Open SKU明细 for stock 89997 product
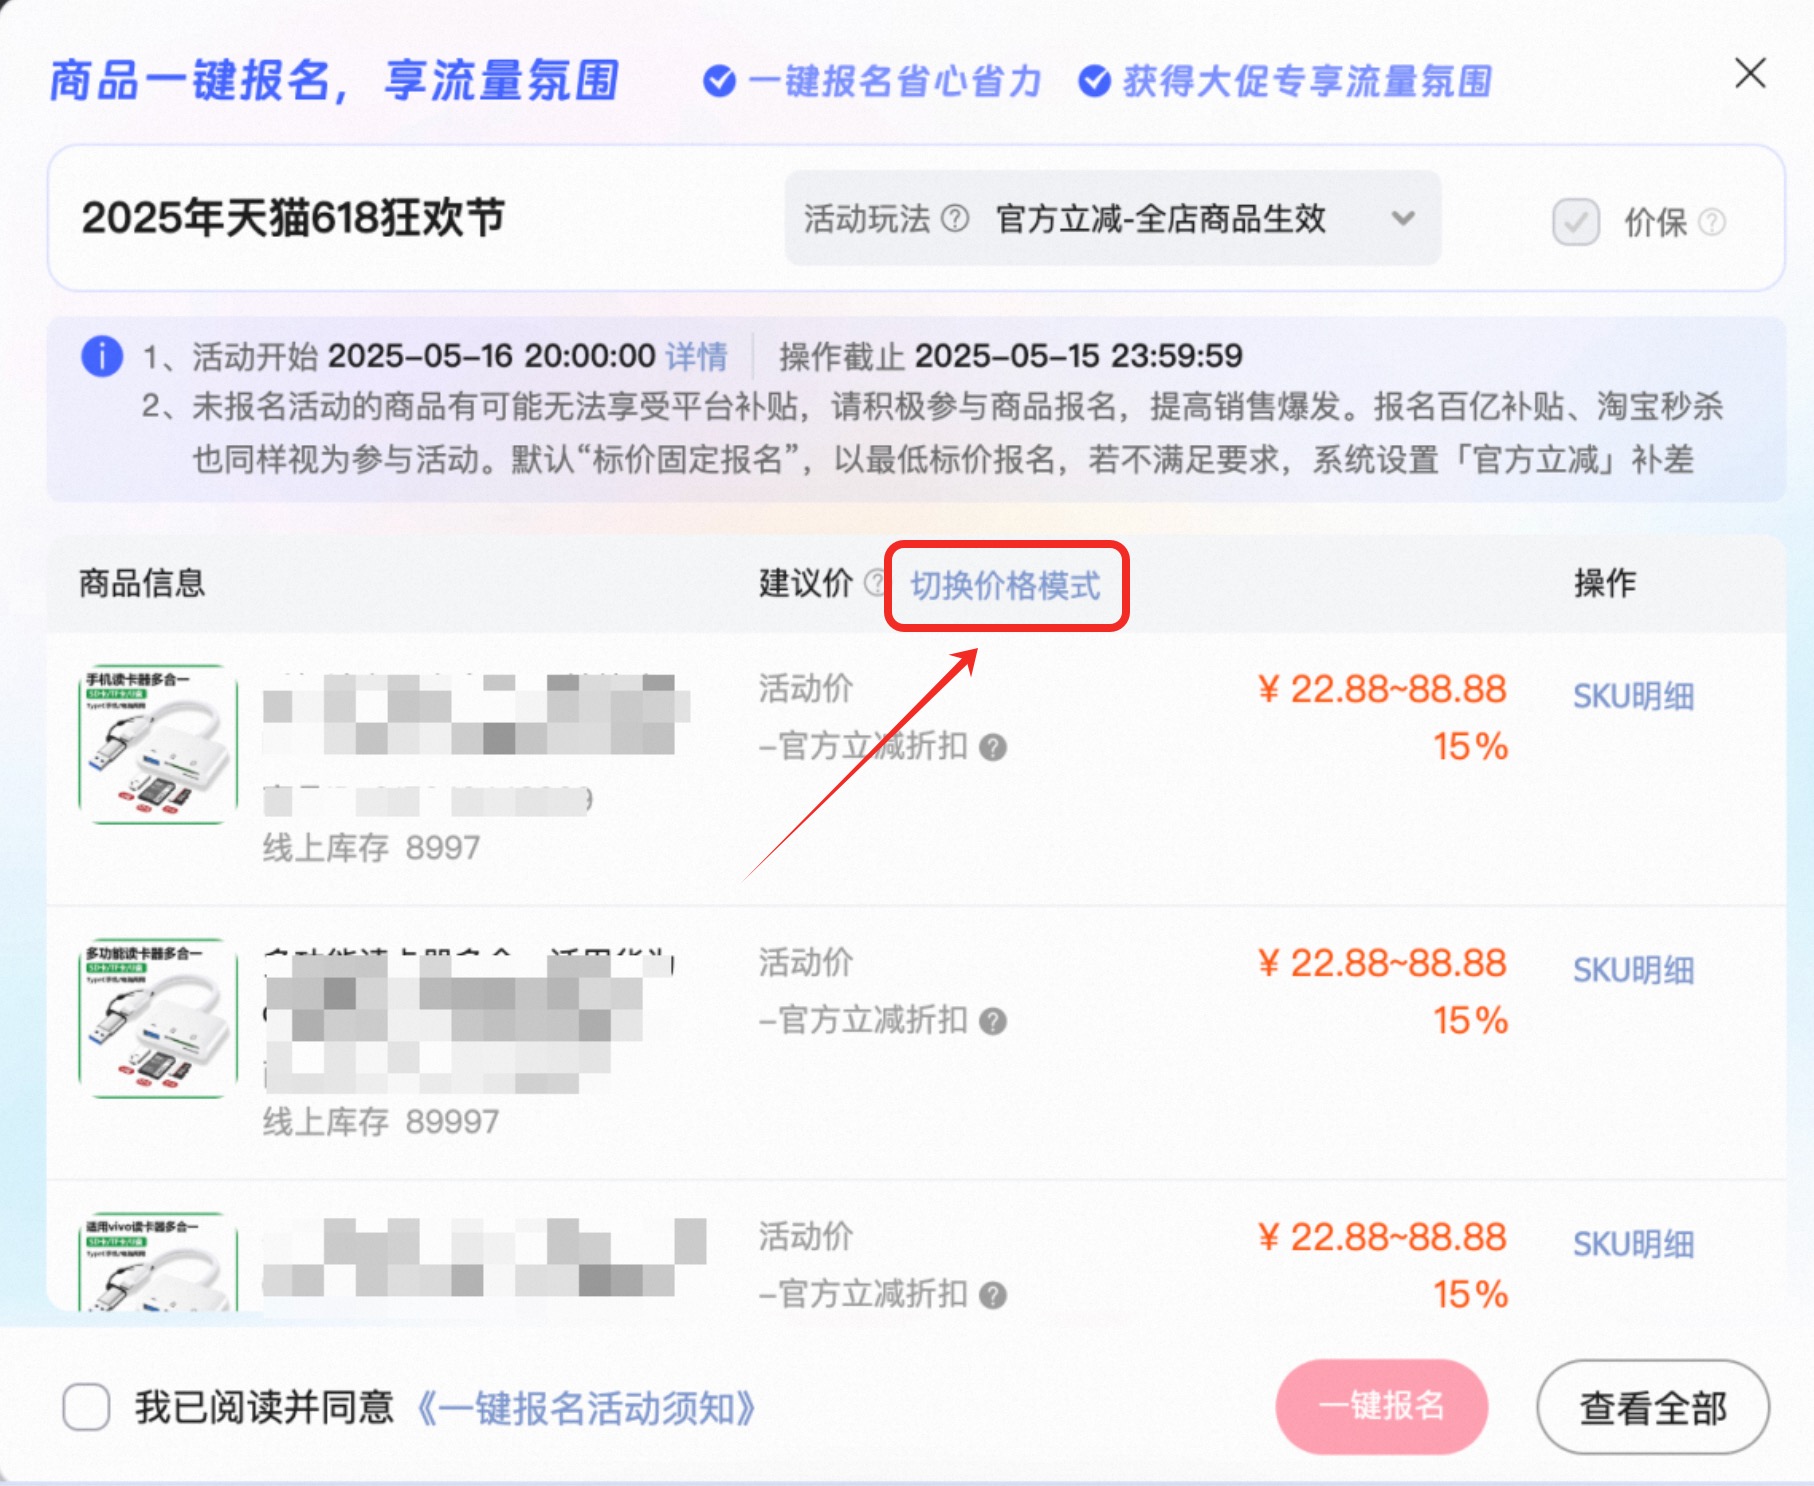This screenshot has width=1814, height=1486. click(x=1633, y=970)
